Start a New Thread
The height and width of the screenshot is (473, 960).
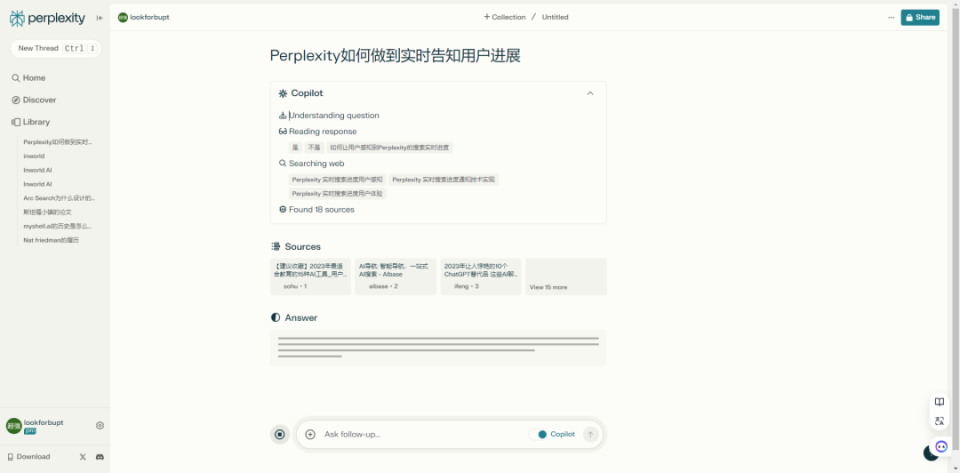coord(55,48)
